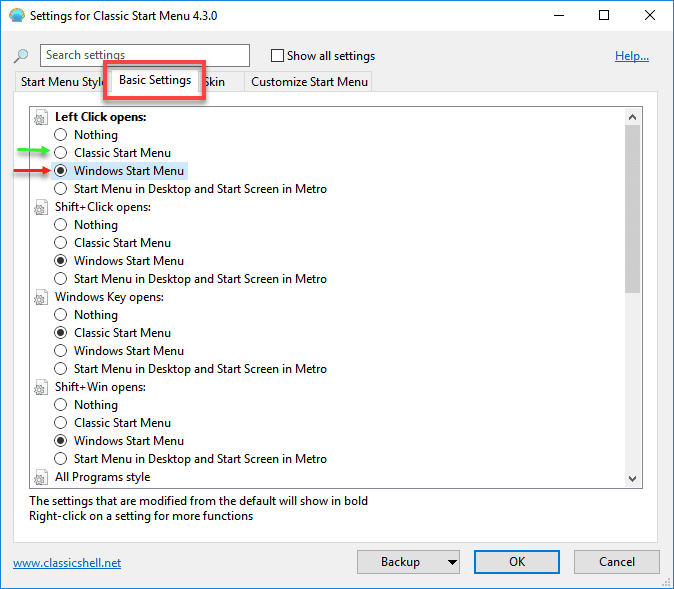Image resolution: width=674 pixels, height=589 pixels.
Task: Select Windows Start Menu under Left Click opens
Action: point(61,171)
